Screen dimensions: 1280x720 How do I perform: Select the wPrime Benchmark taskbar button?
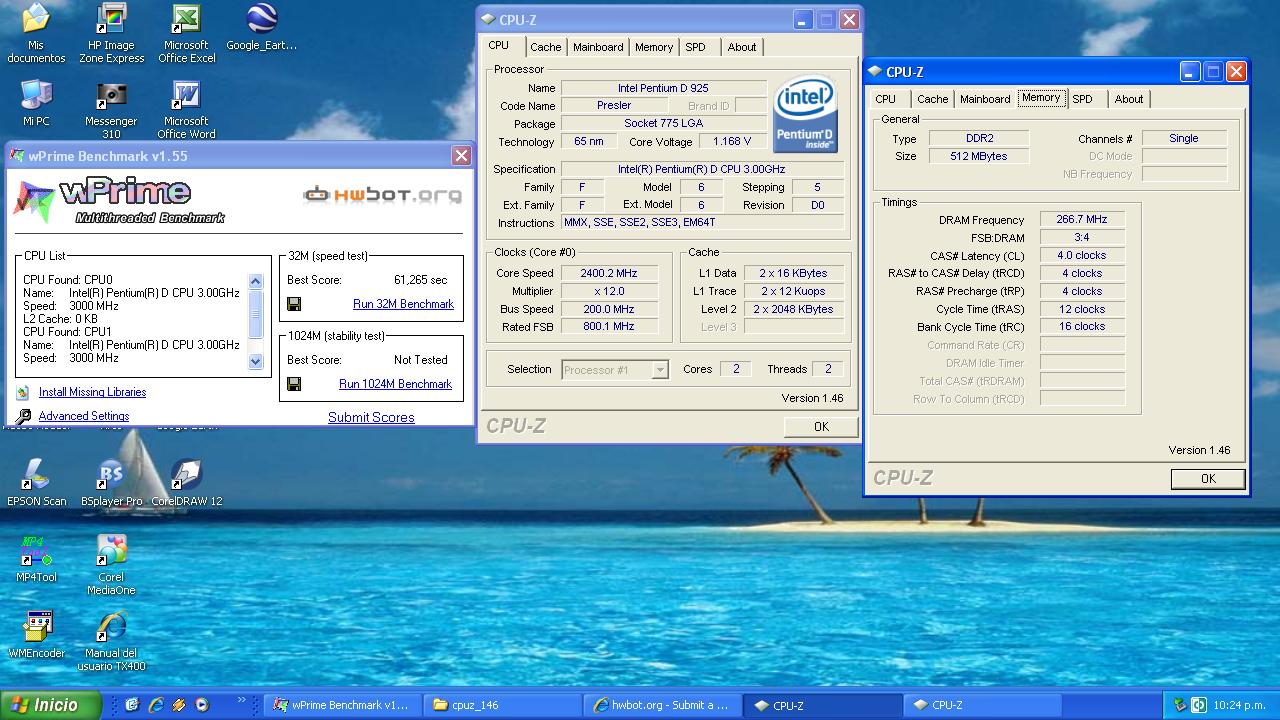(342, 705)
